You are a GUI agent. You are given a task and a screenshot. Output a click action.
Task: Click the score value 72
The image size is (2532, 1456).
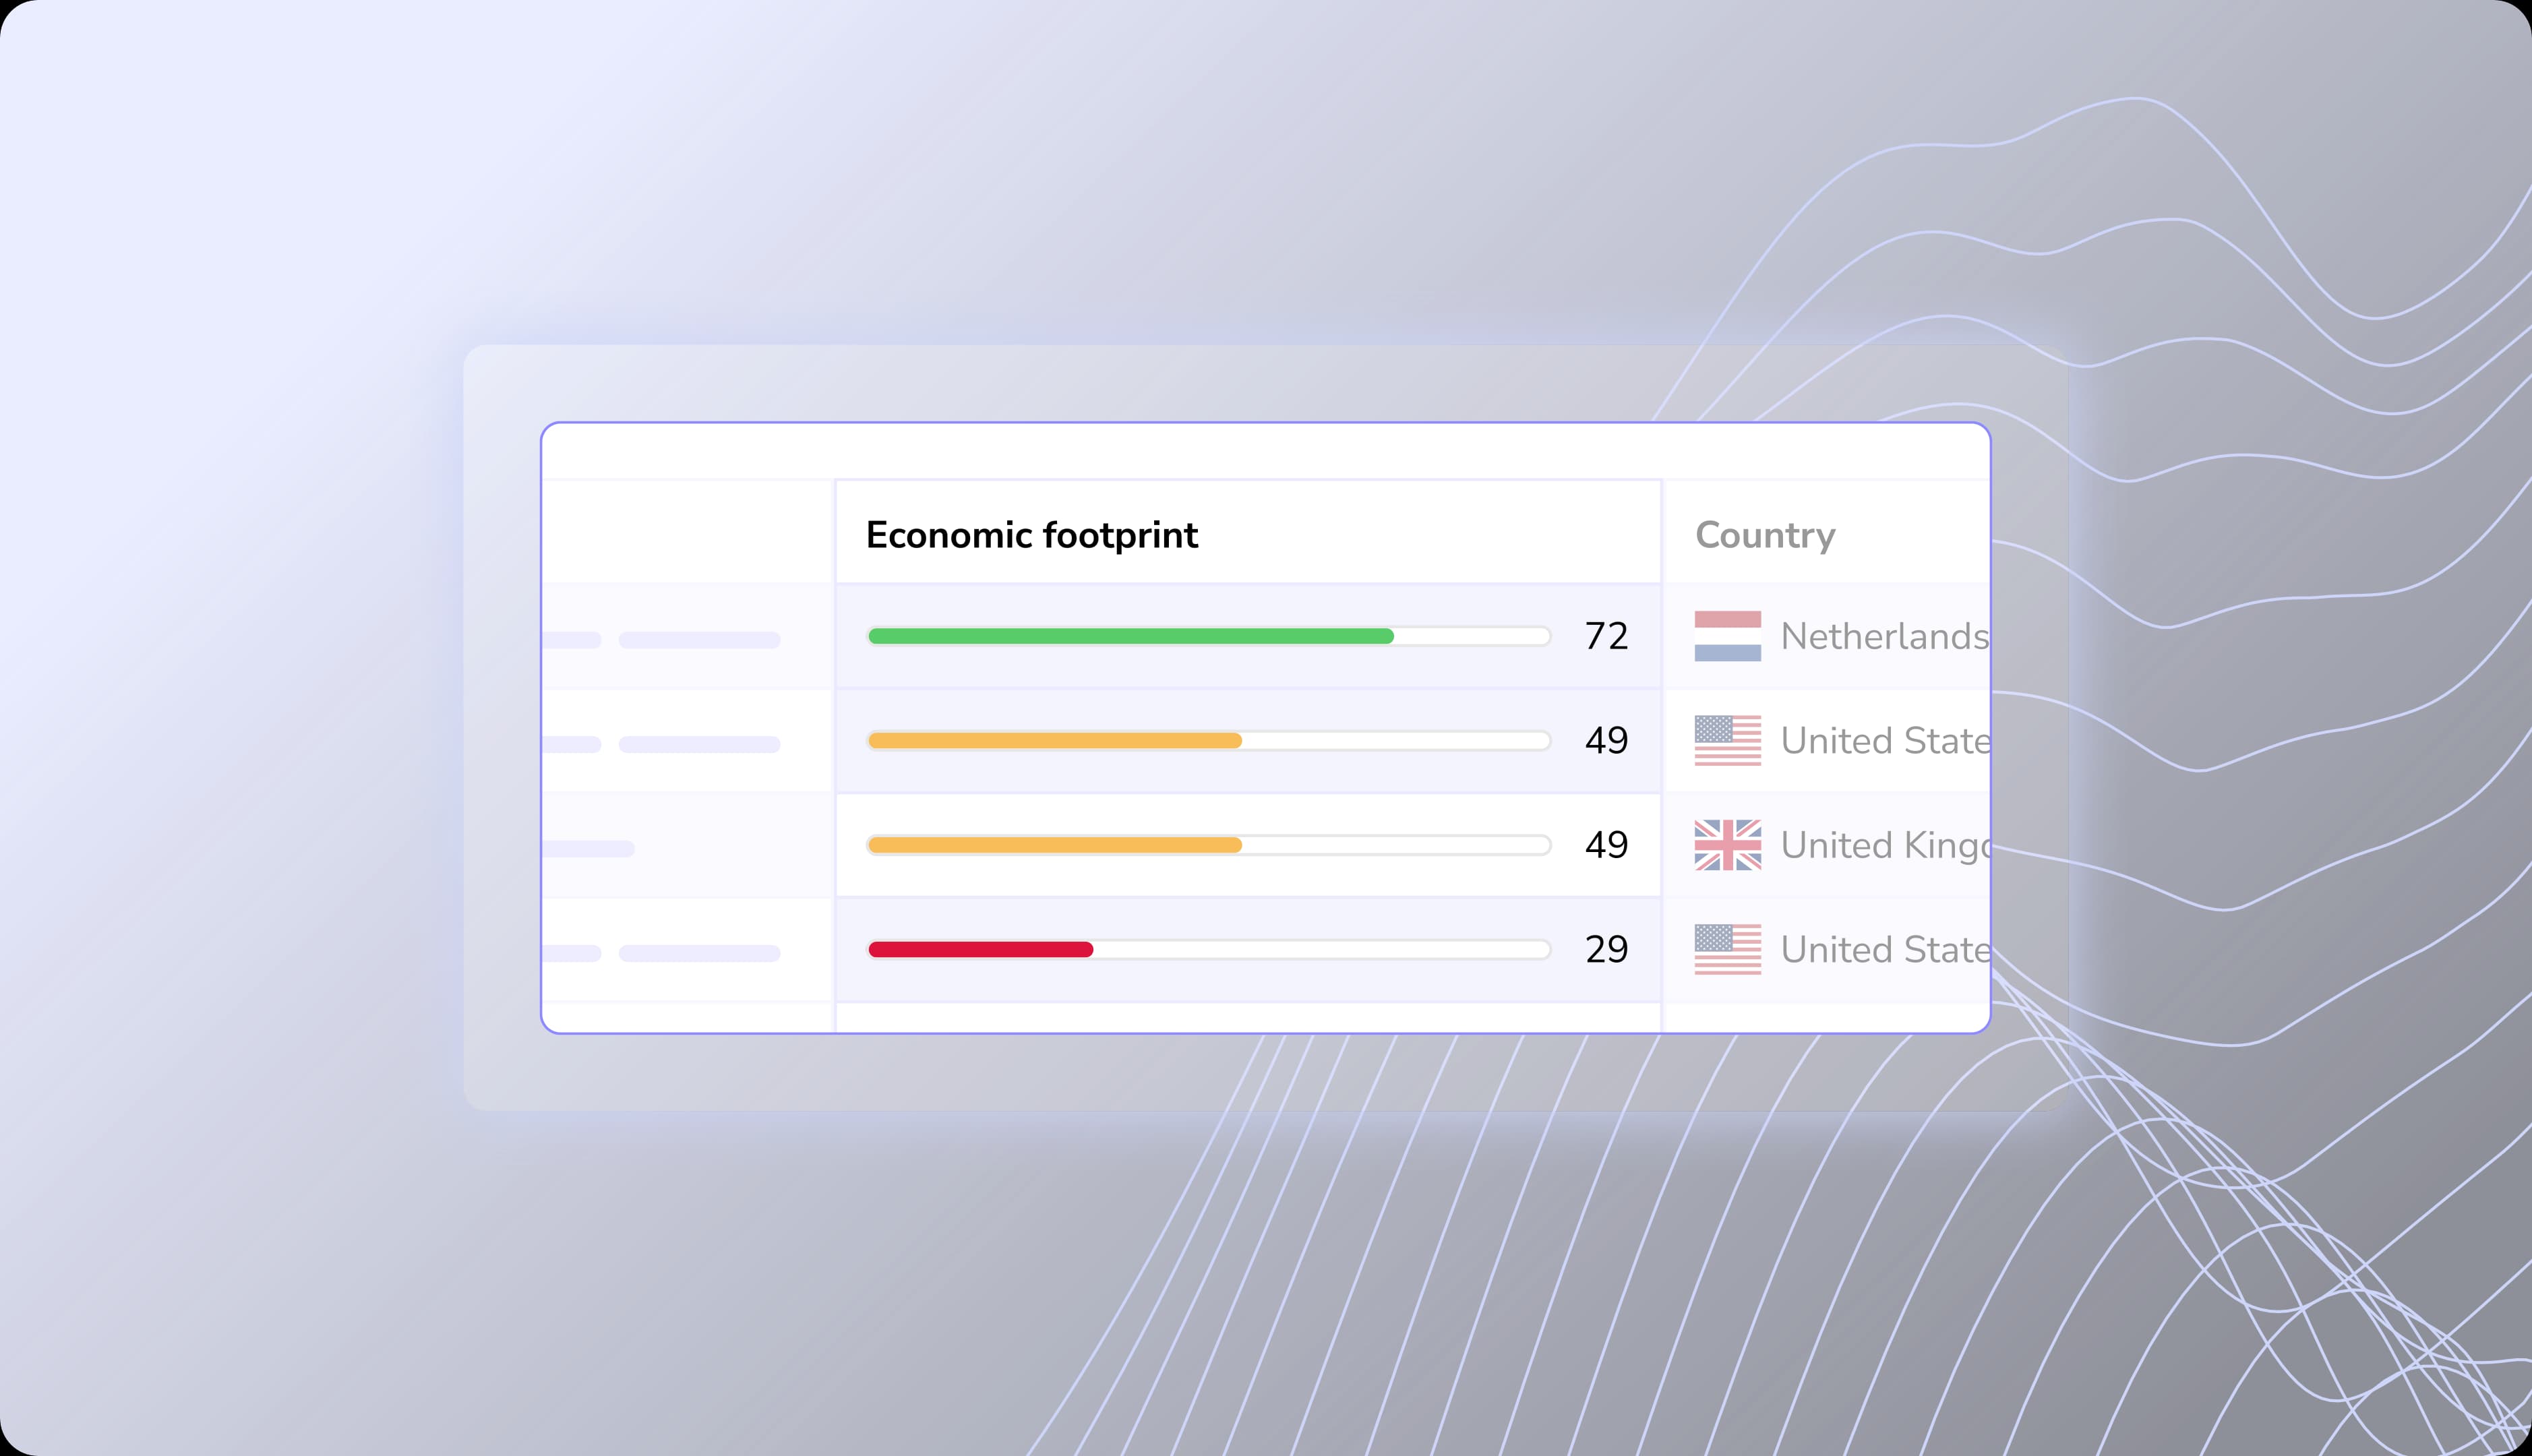(x=1606, y=637)
